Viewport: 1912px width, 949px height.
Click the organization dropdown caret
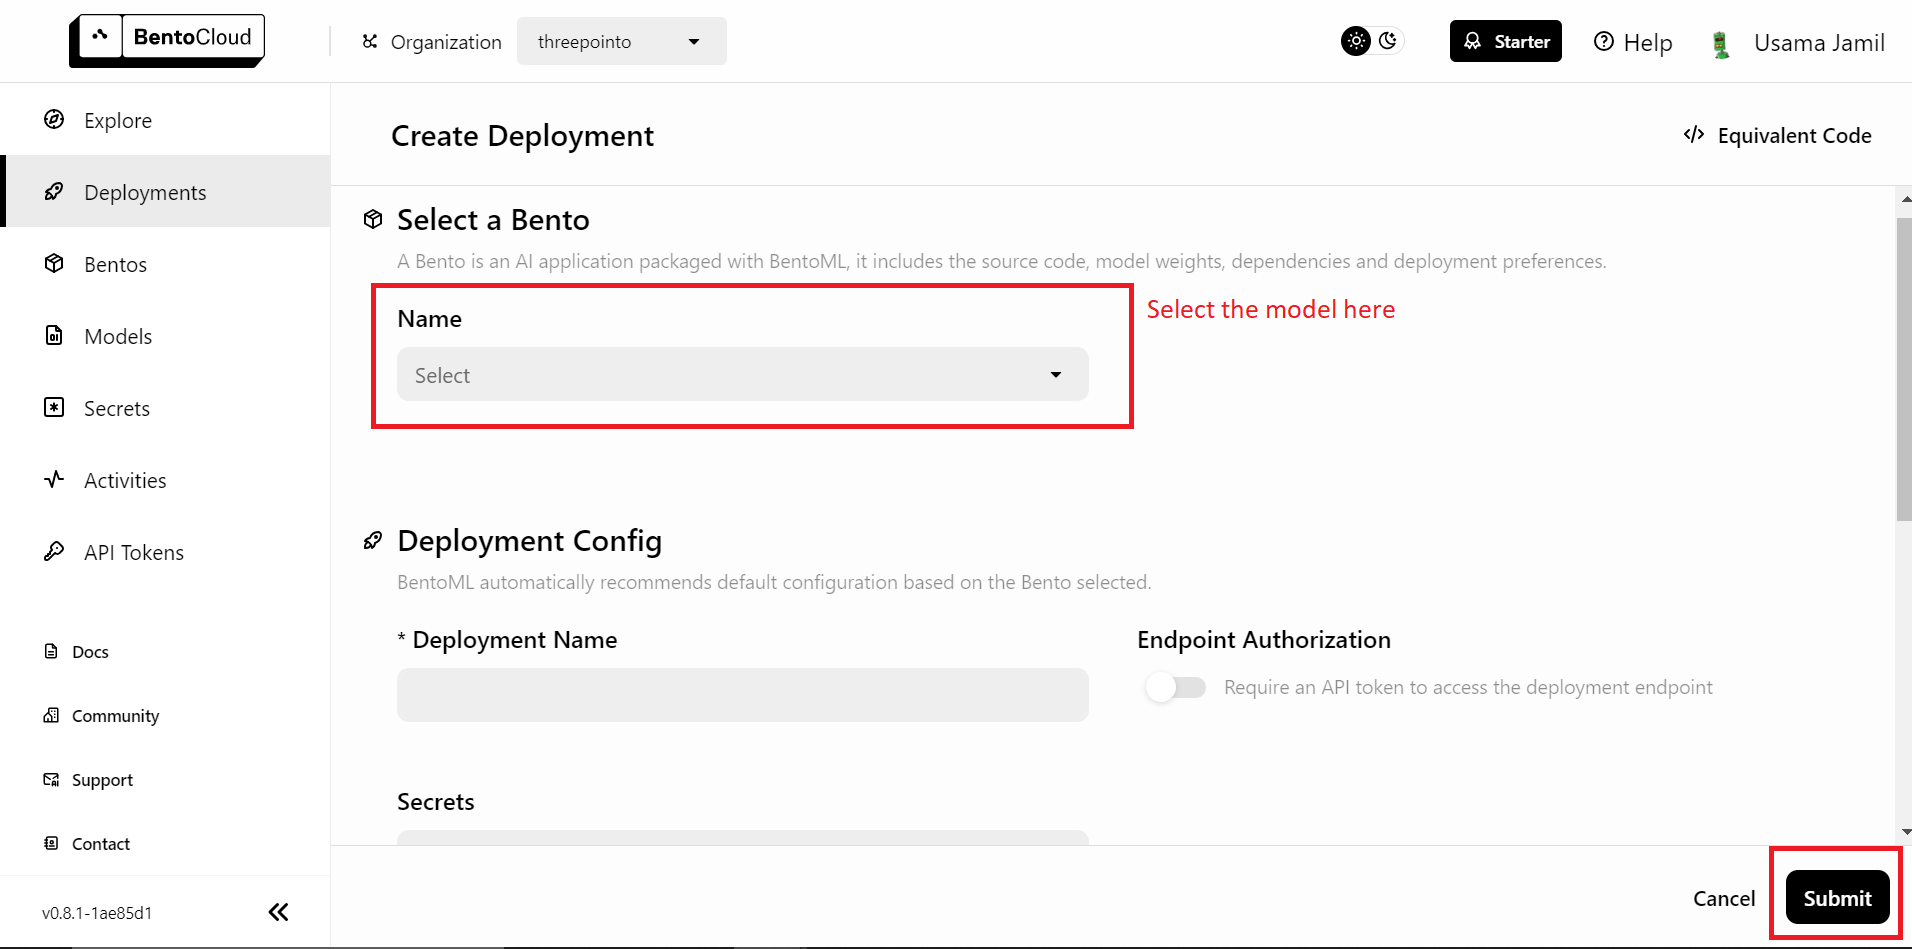[694, 42]
